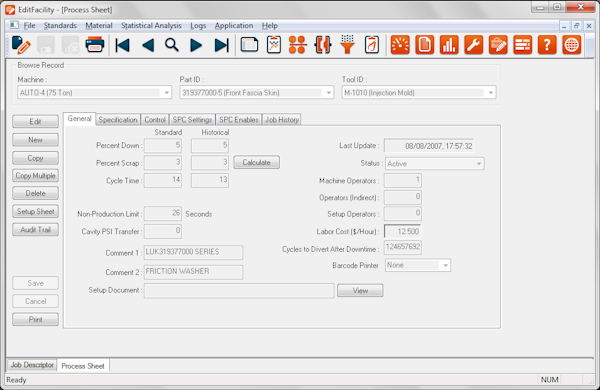This screenshot has height=390, width=600.
Task: Open the File menu
Action: coord(29,26)
